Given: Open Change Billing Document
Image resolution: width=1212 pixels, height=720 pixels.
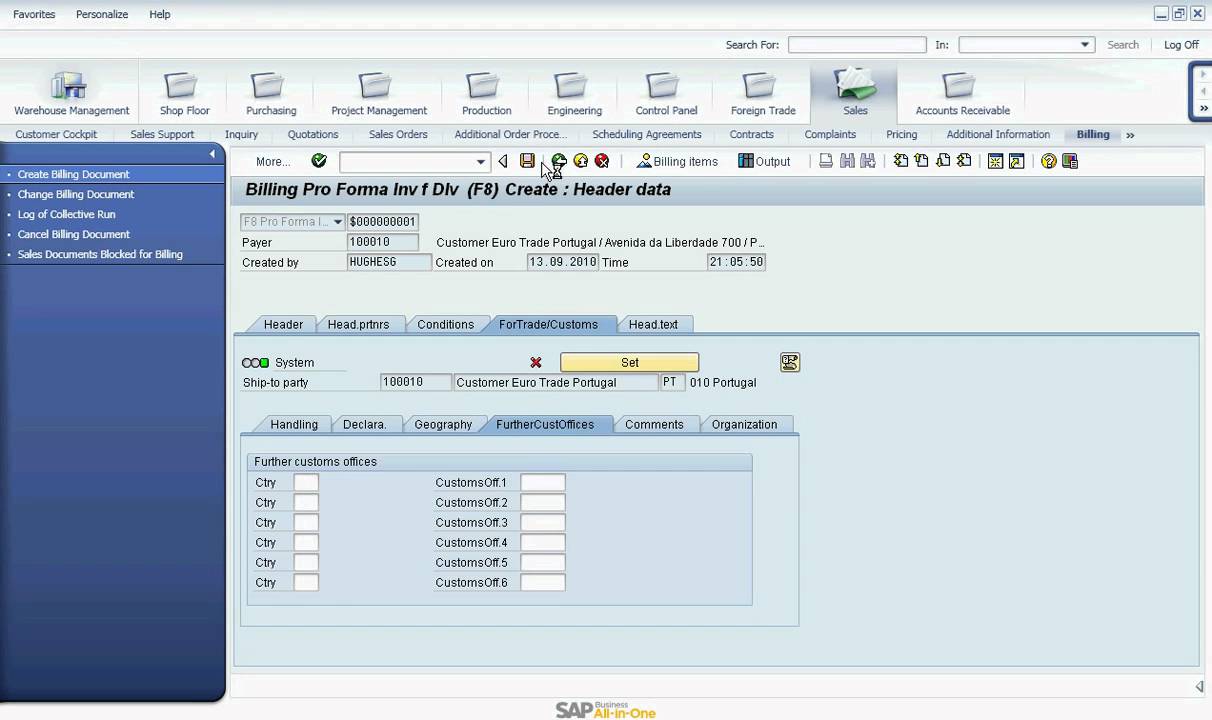Looking at the screenshot, I should click(x=76, y=194).
